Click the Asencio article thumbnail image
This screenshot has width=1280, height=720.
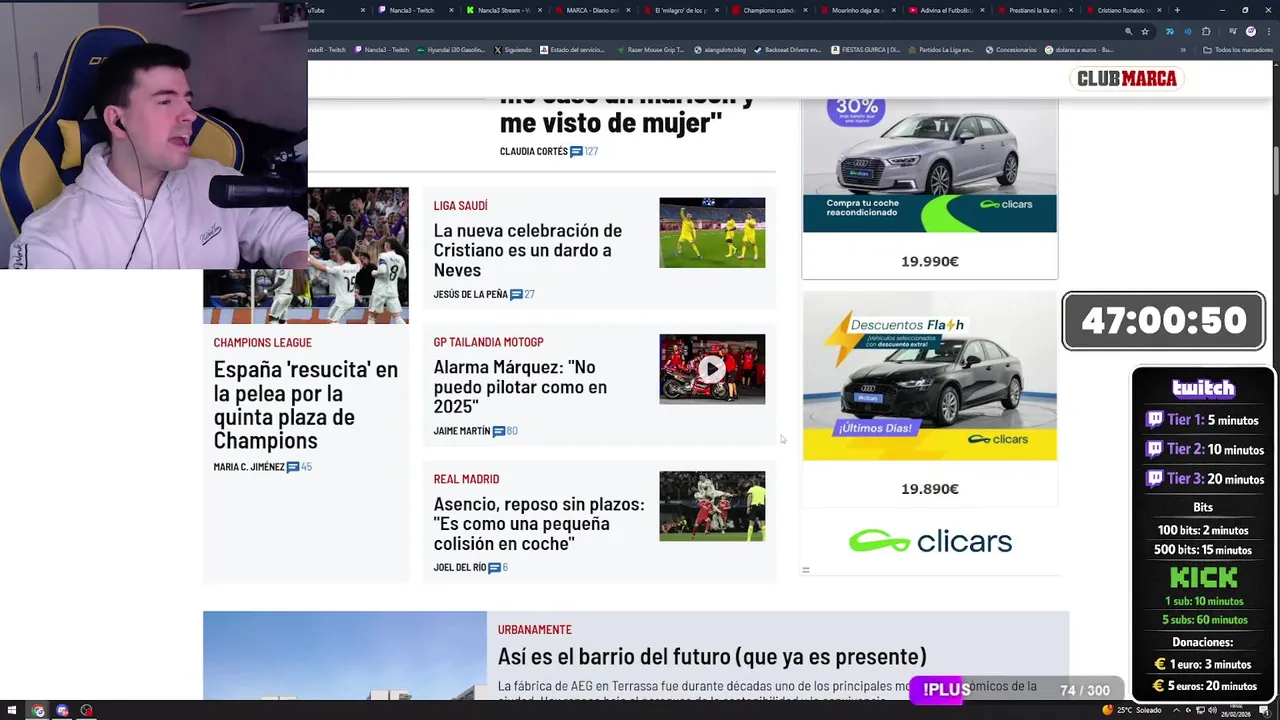pyautogui.click(x=712, y=506)
